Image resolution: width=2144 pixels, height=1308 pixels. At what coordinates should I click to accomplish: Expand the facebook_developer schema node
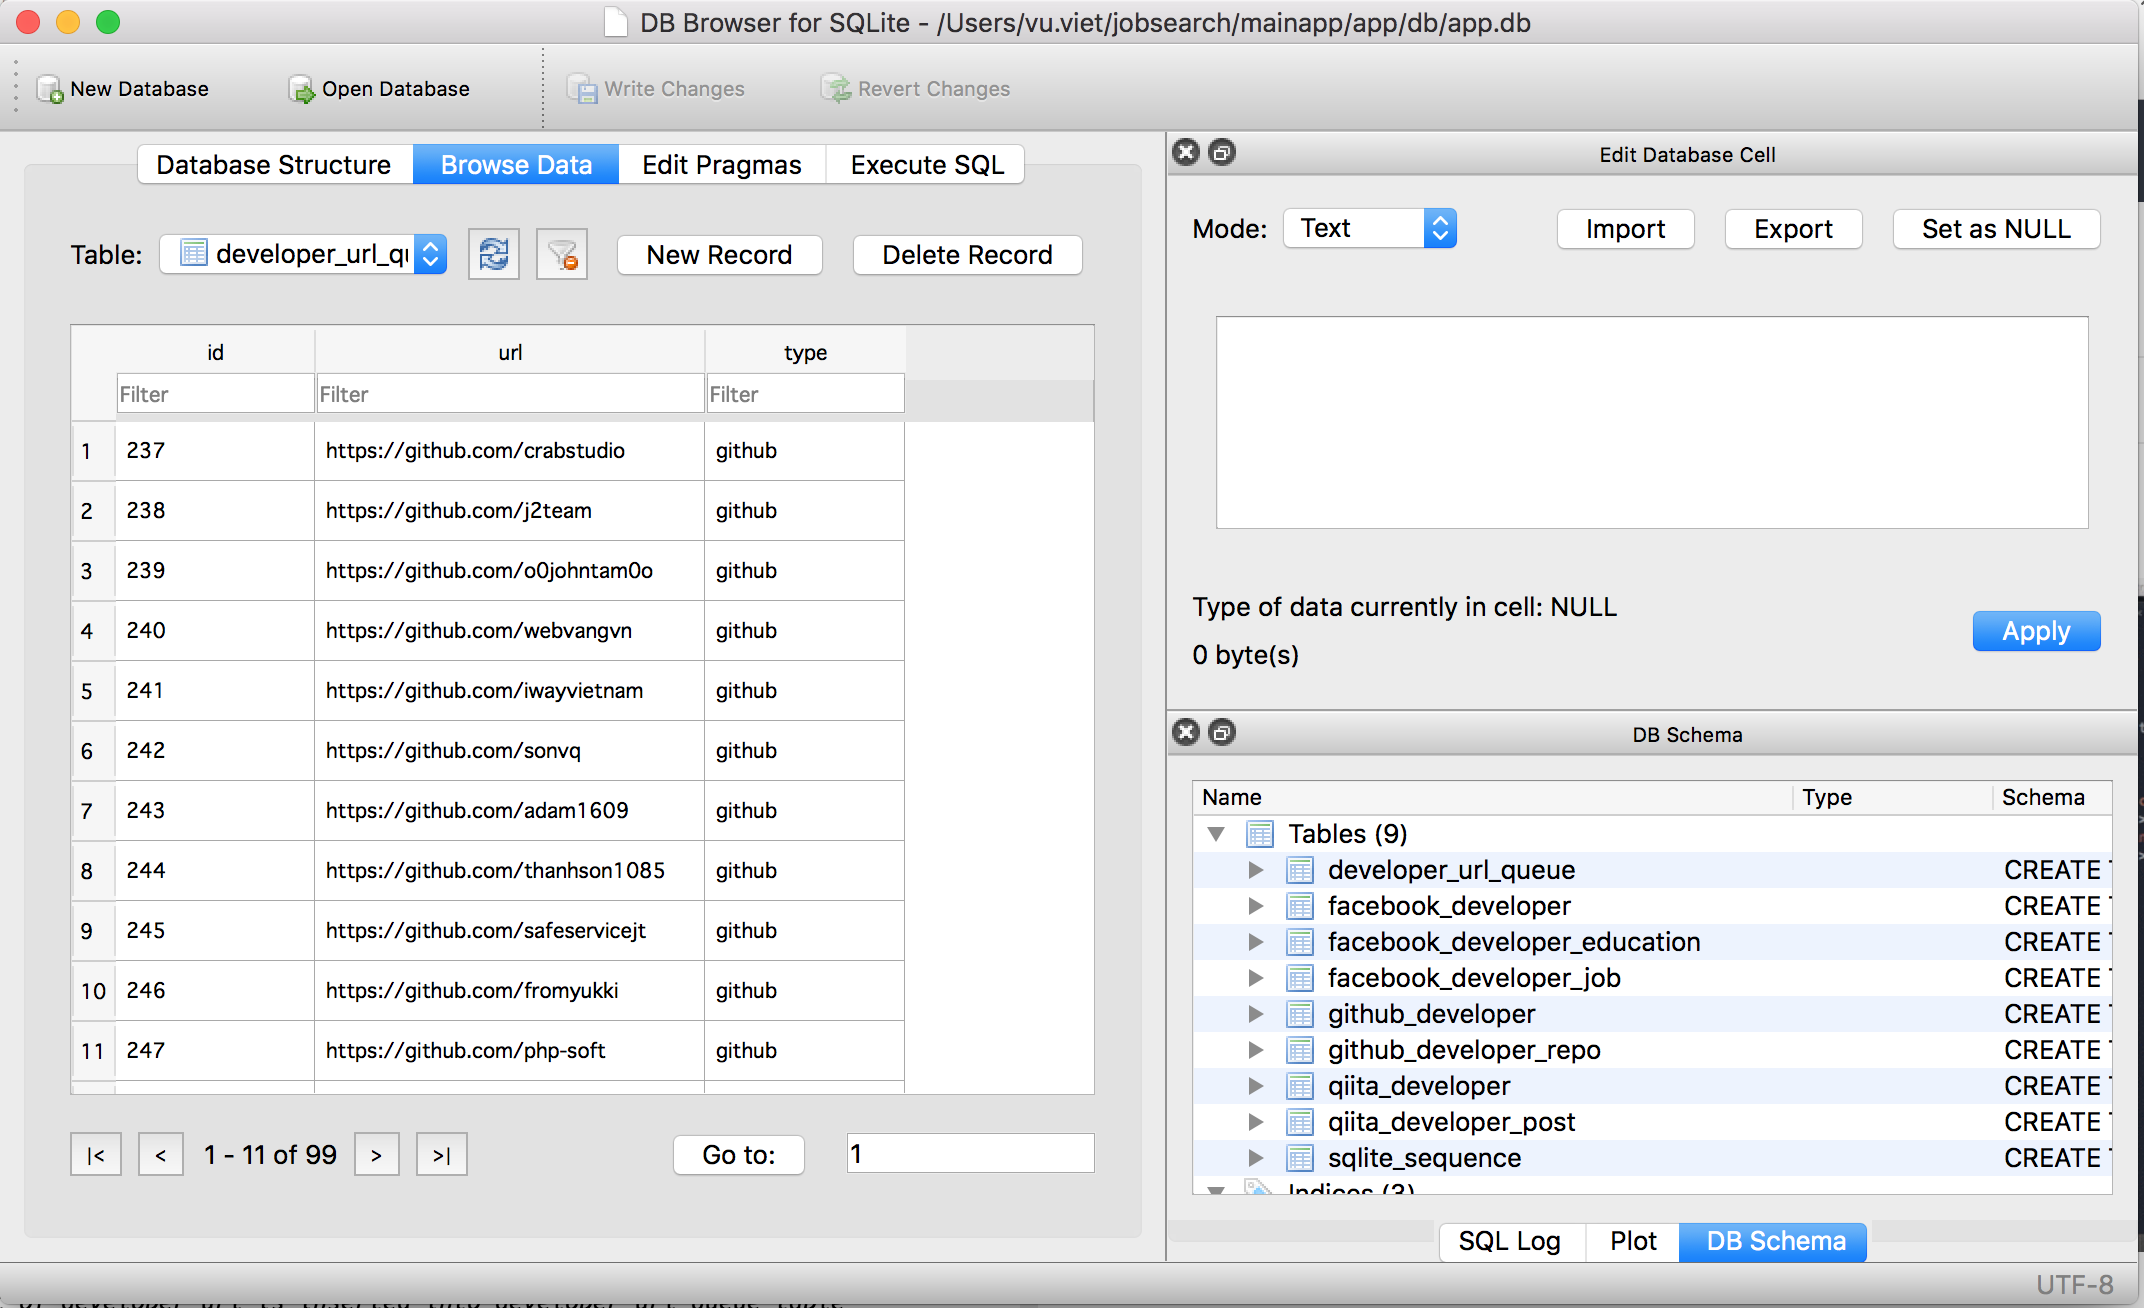[x=1255, y=906]
